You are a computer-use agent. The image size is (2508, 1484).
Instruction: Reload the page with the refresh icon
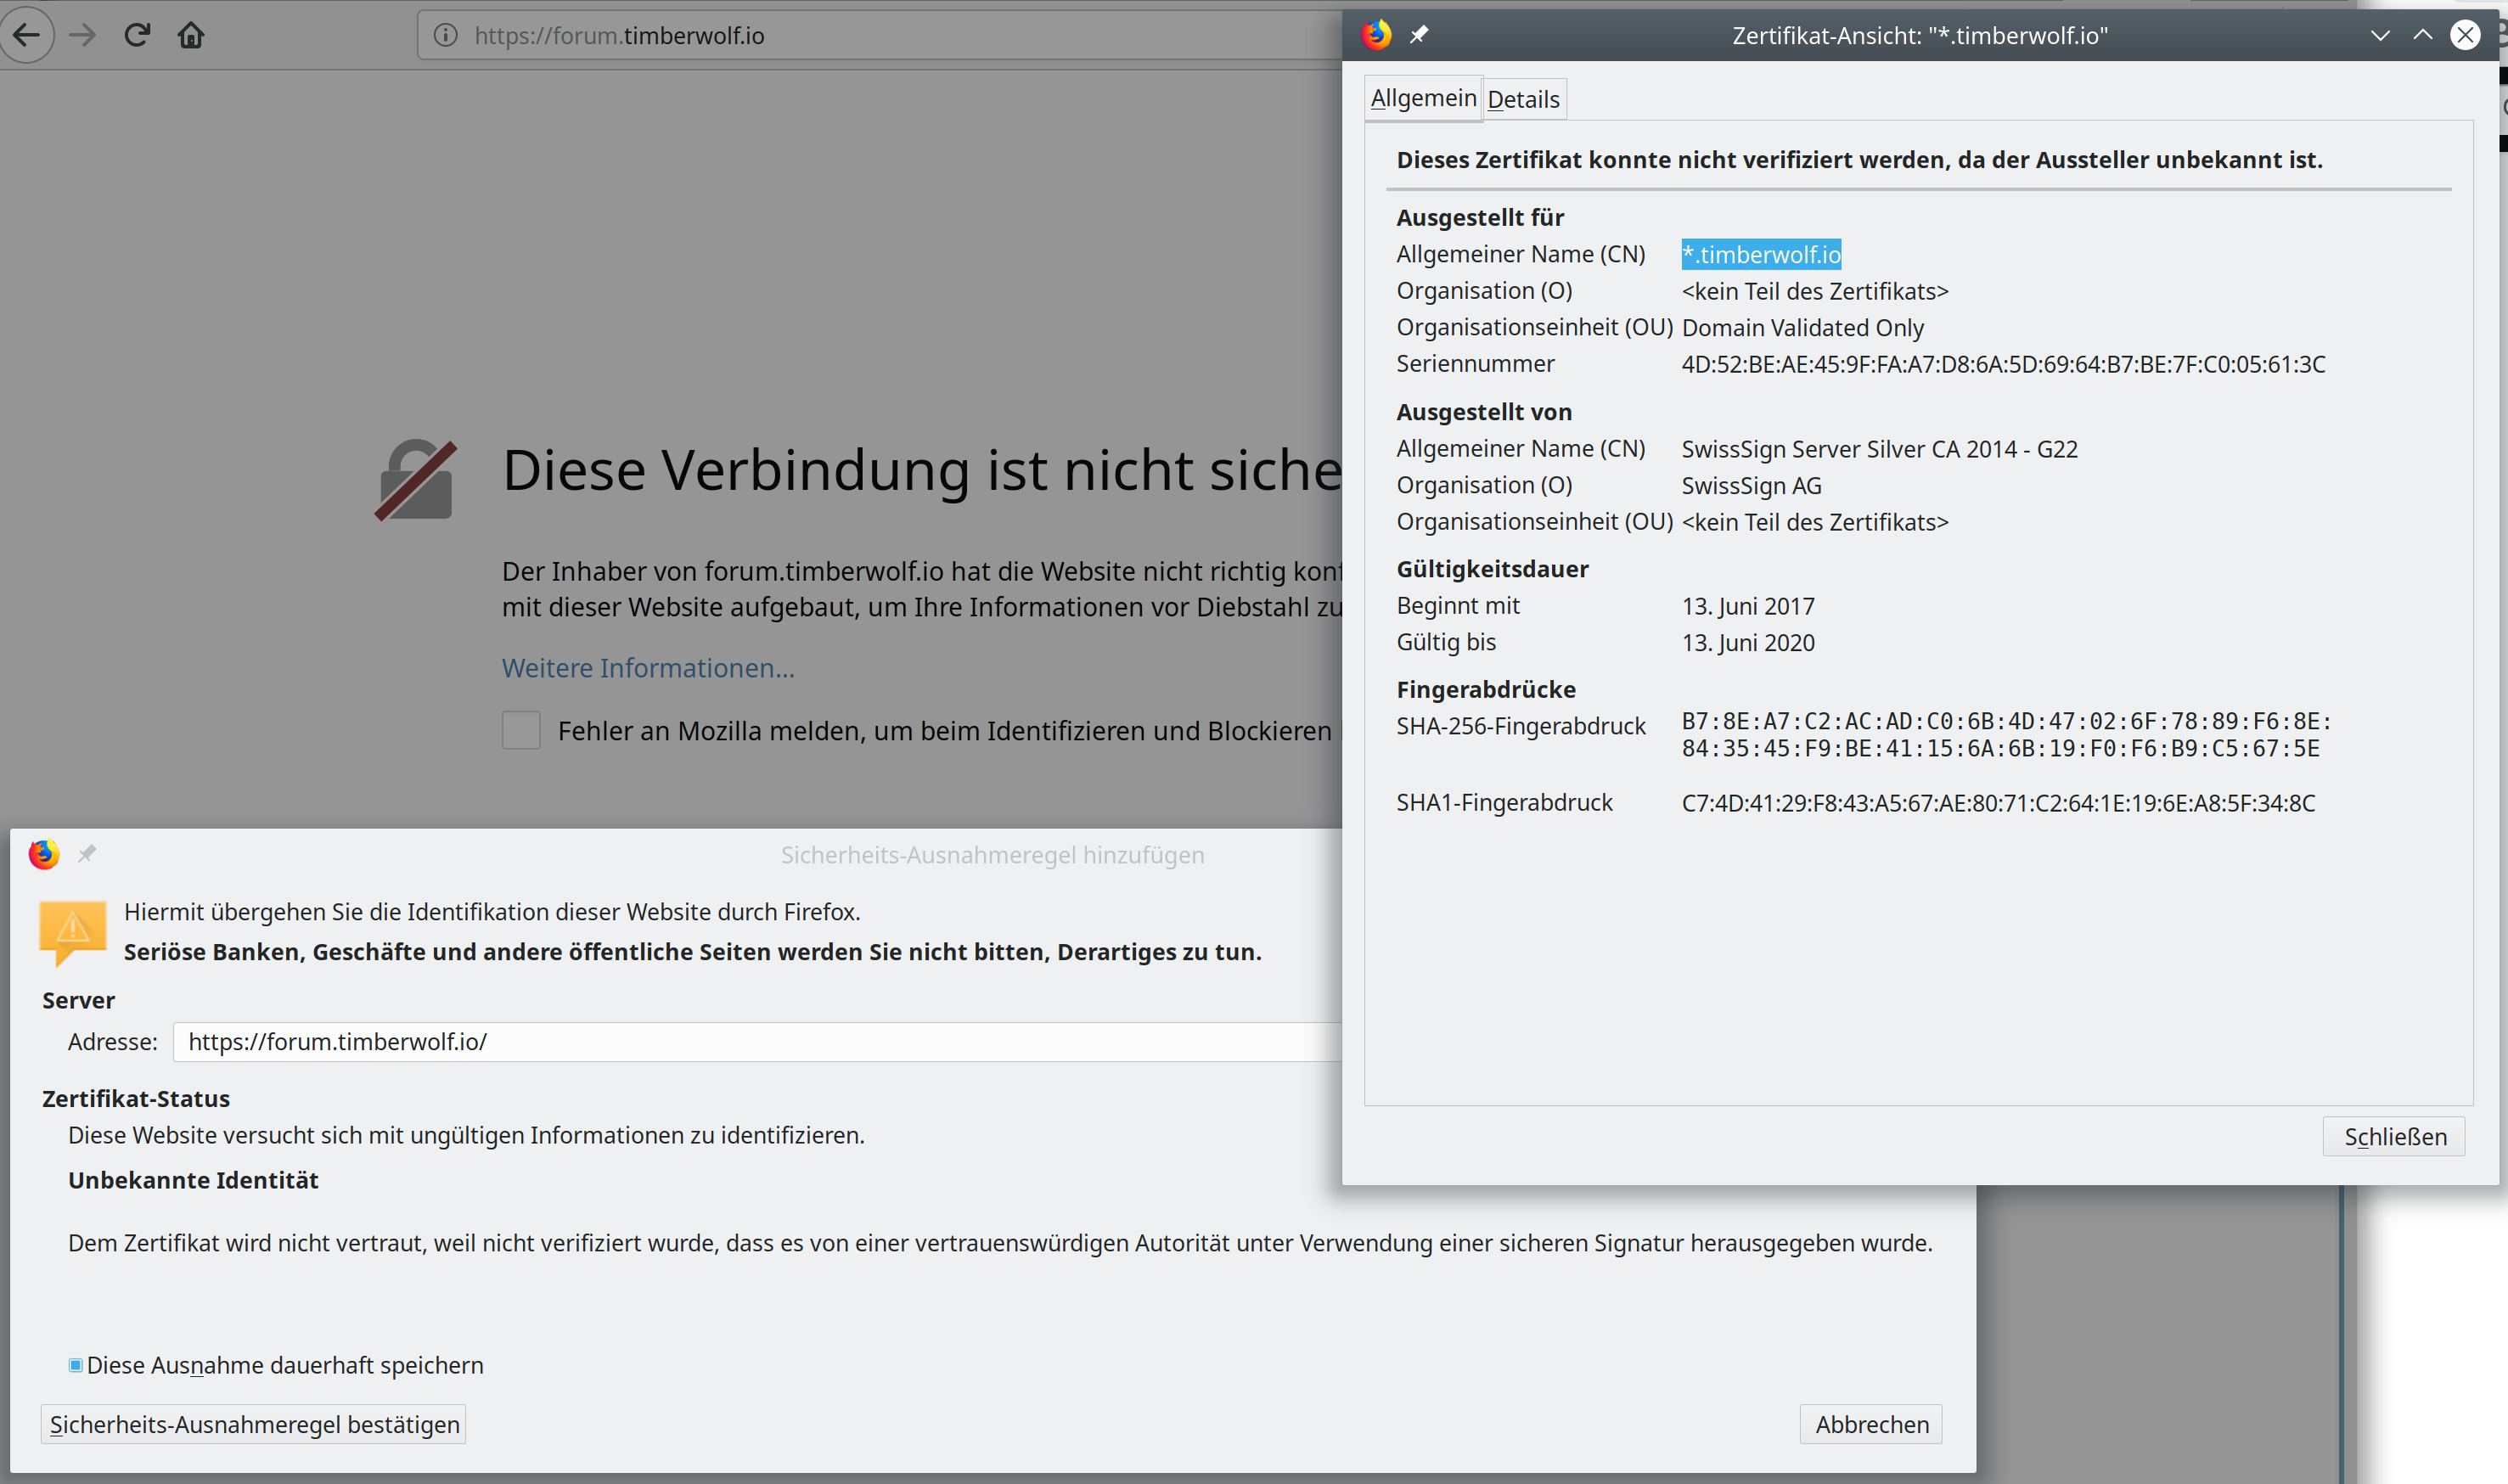point(137,35)
